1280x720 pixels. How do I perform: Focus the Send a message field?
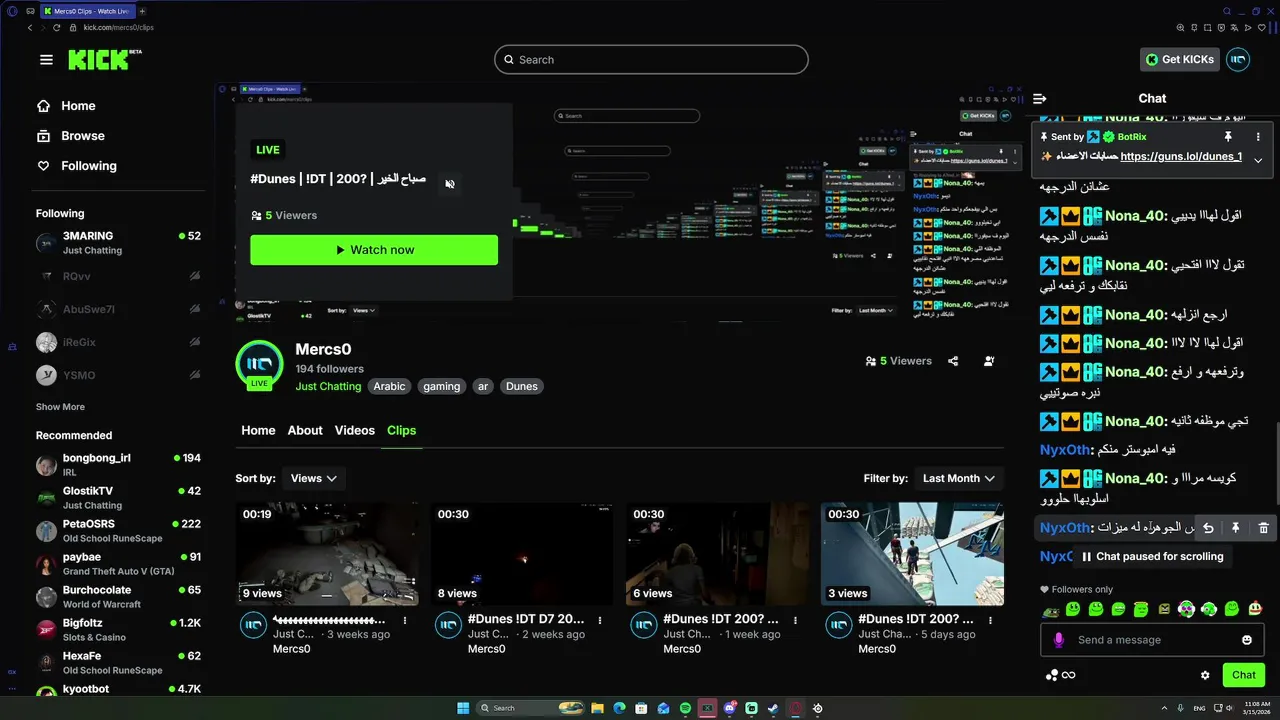1150,640
